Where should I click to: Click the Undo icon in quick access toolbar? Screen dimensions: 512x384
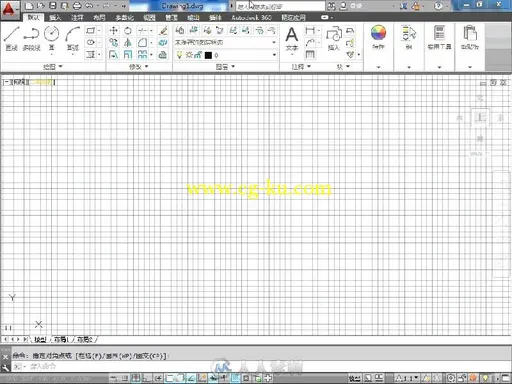89,6
